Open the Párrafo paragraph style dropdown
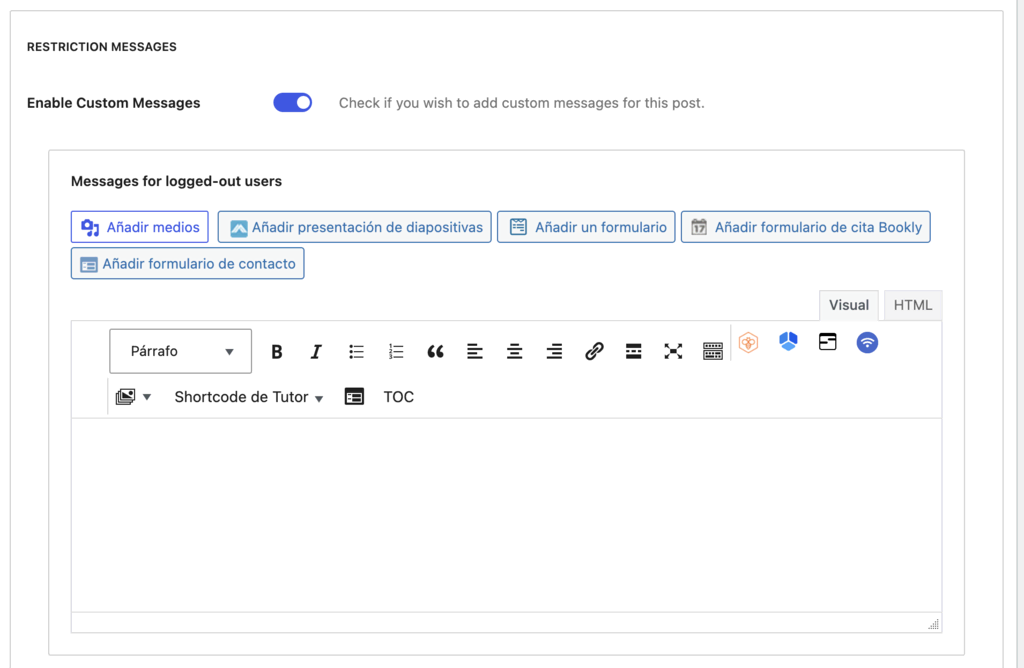1024x668 pixels. pyautogui.click(x=180, y=351)
